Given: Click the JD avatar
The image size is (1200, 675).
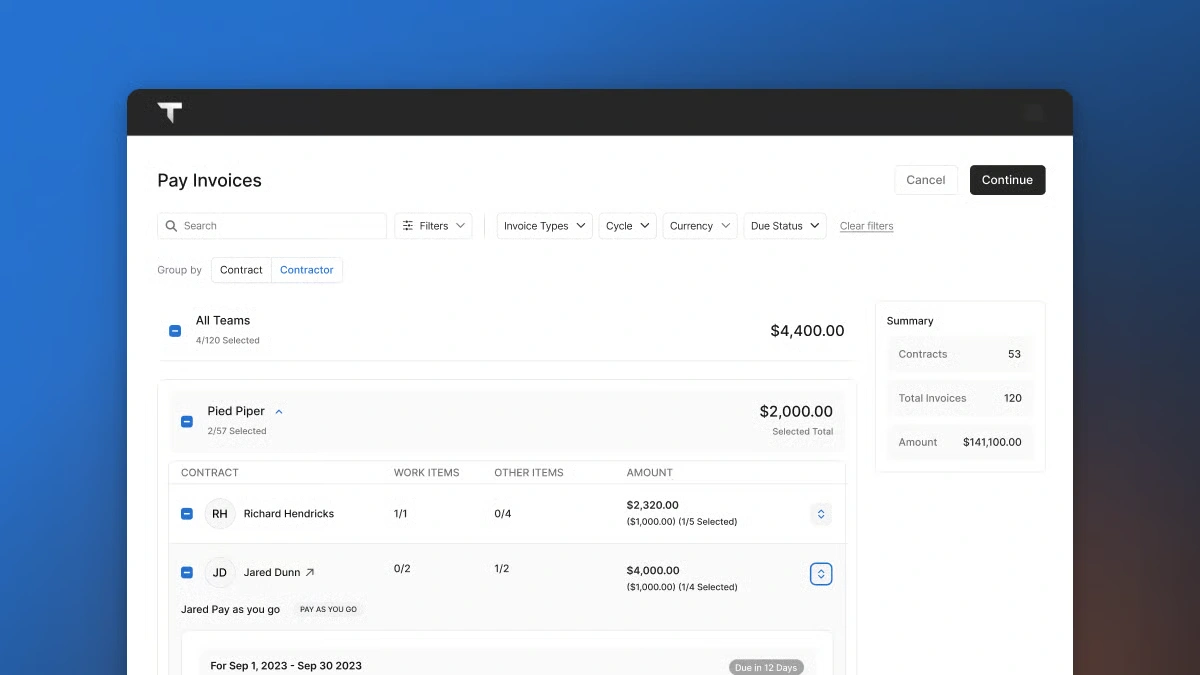Looking at the screenshot, I should coord(220,573).
